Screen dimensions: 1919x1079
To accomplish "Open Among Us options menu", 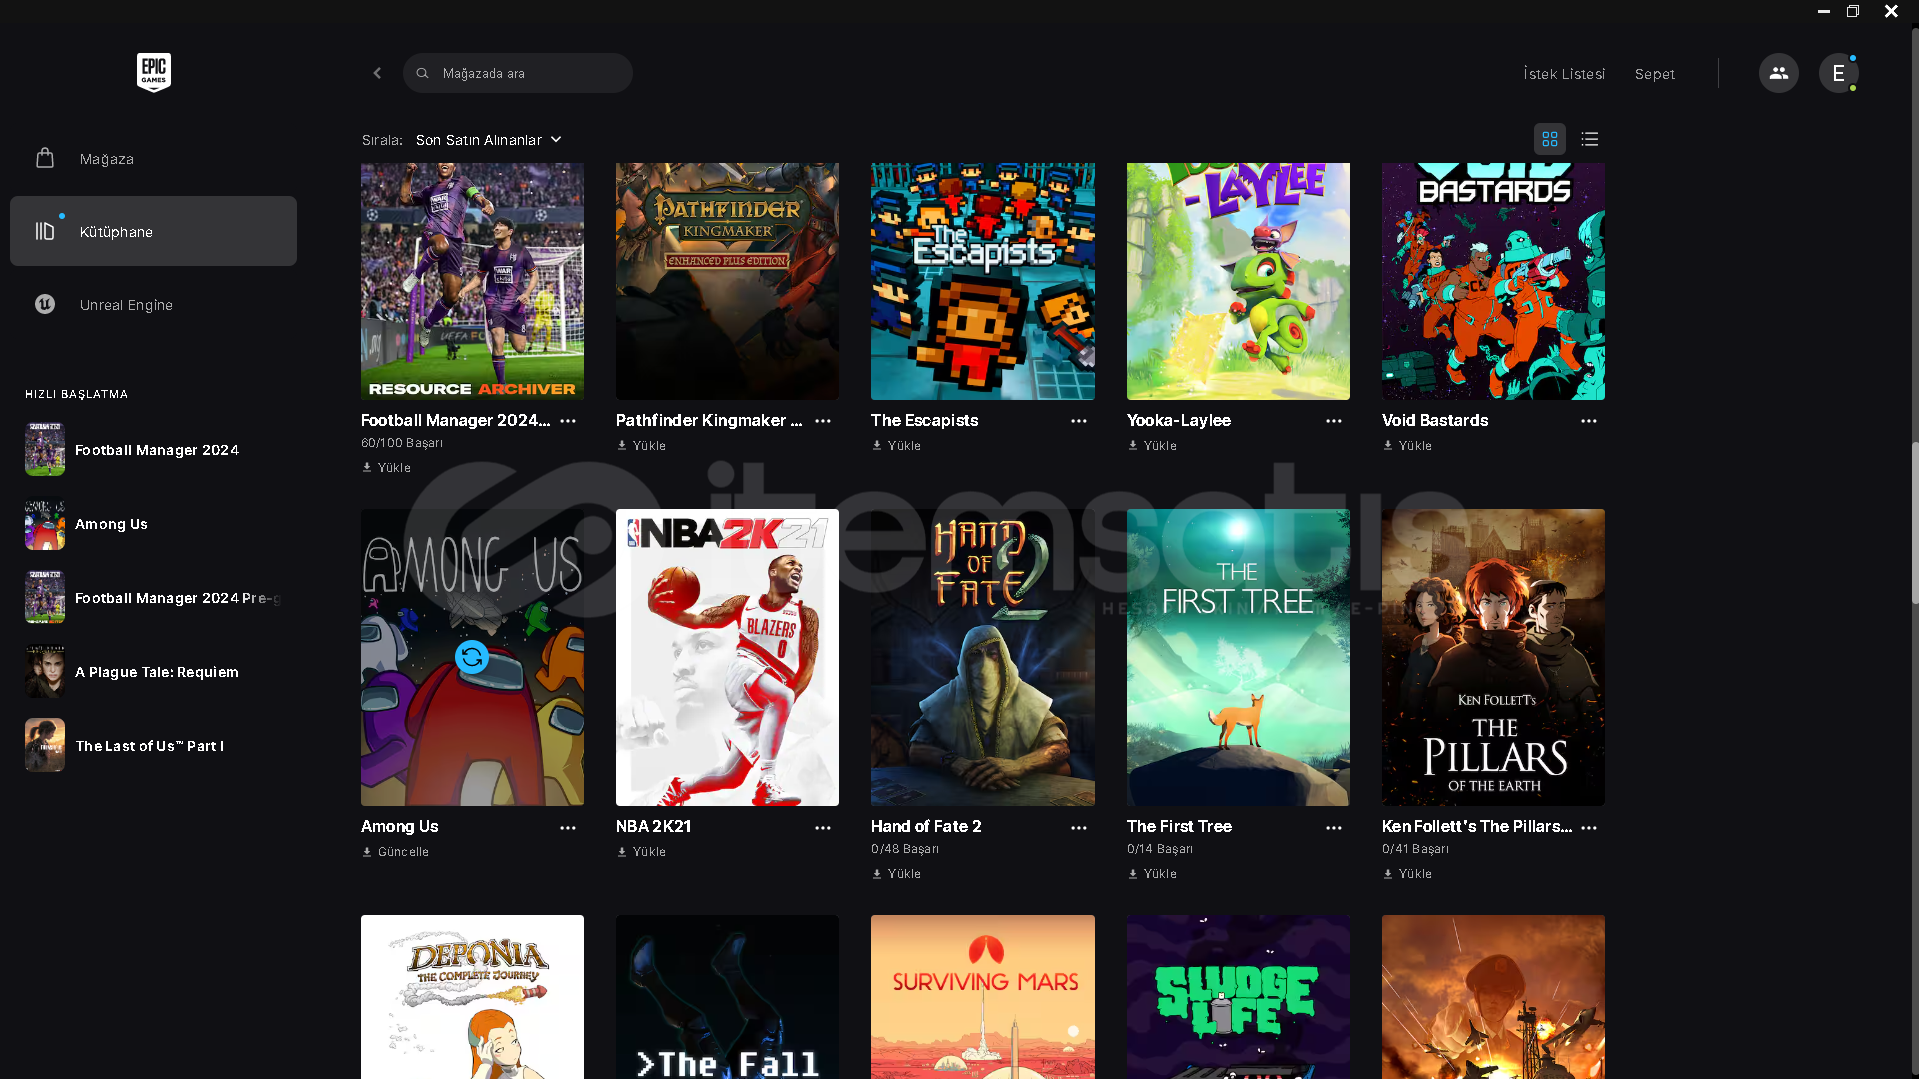I will [x=568, y=828].
